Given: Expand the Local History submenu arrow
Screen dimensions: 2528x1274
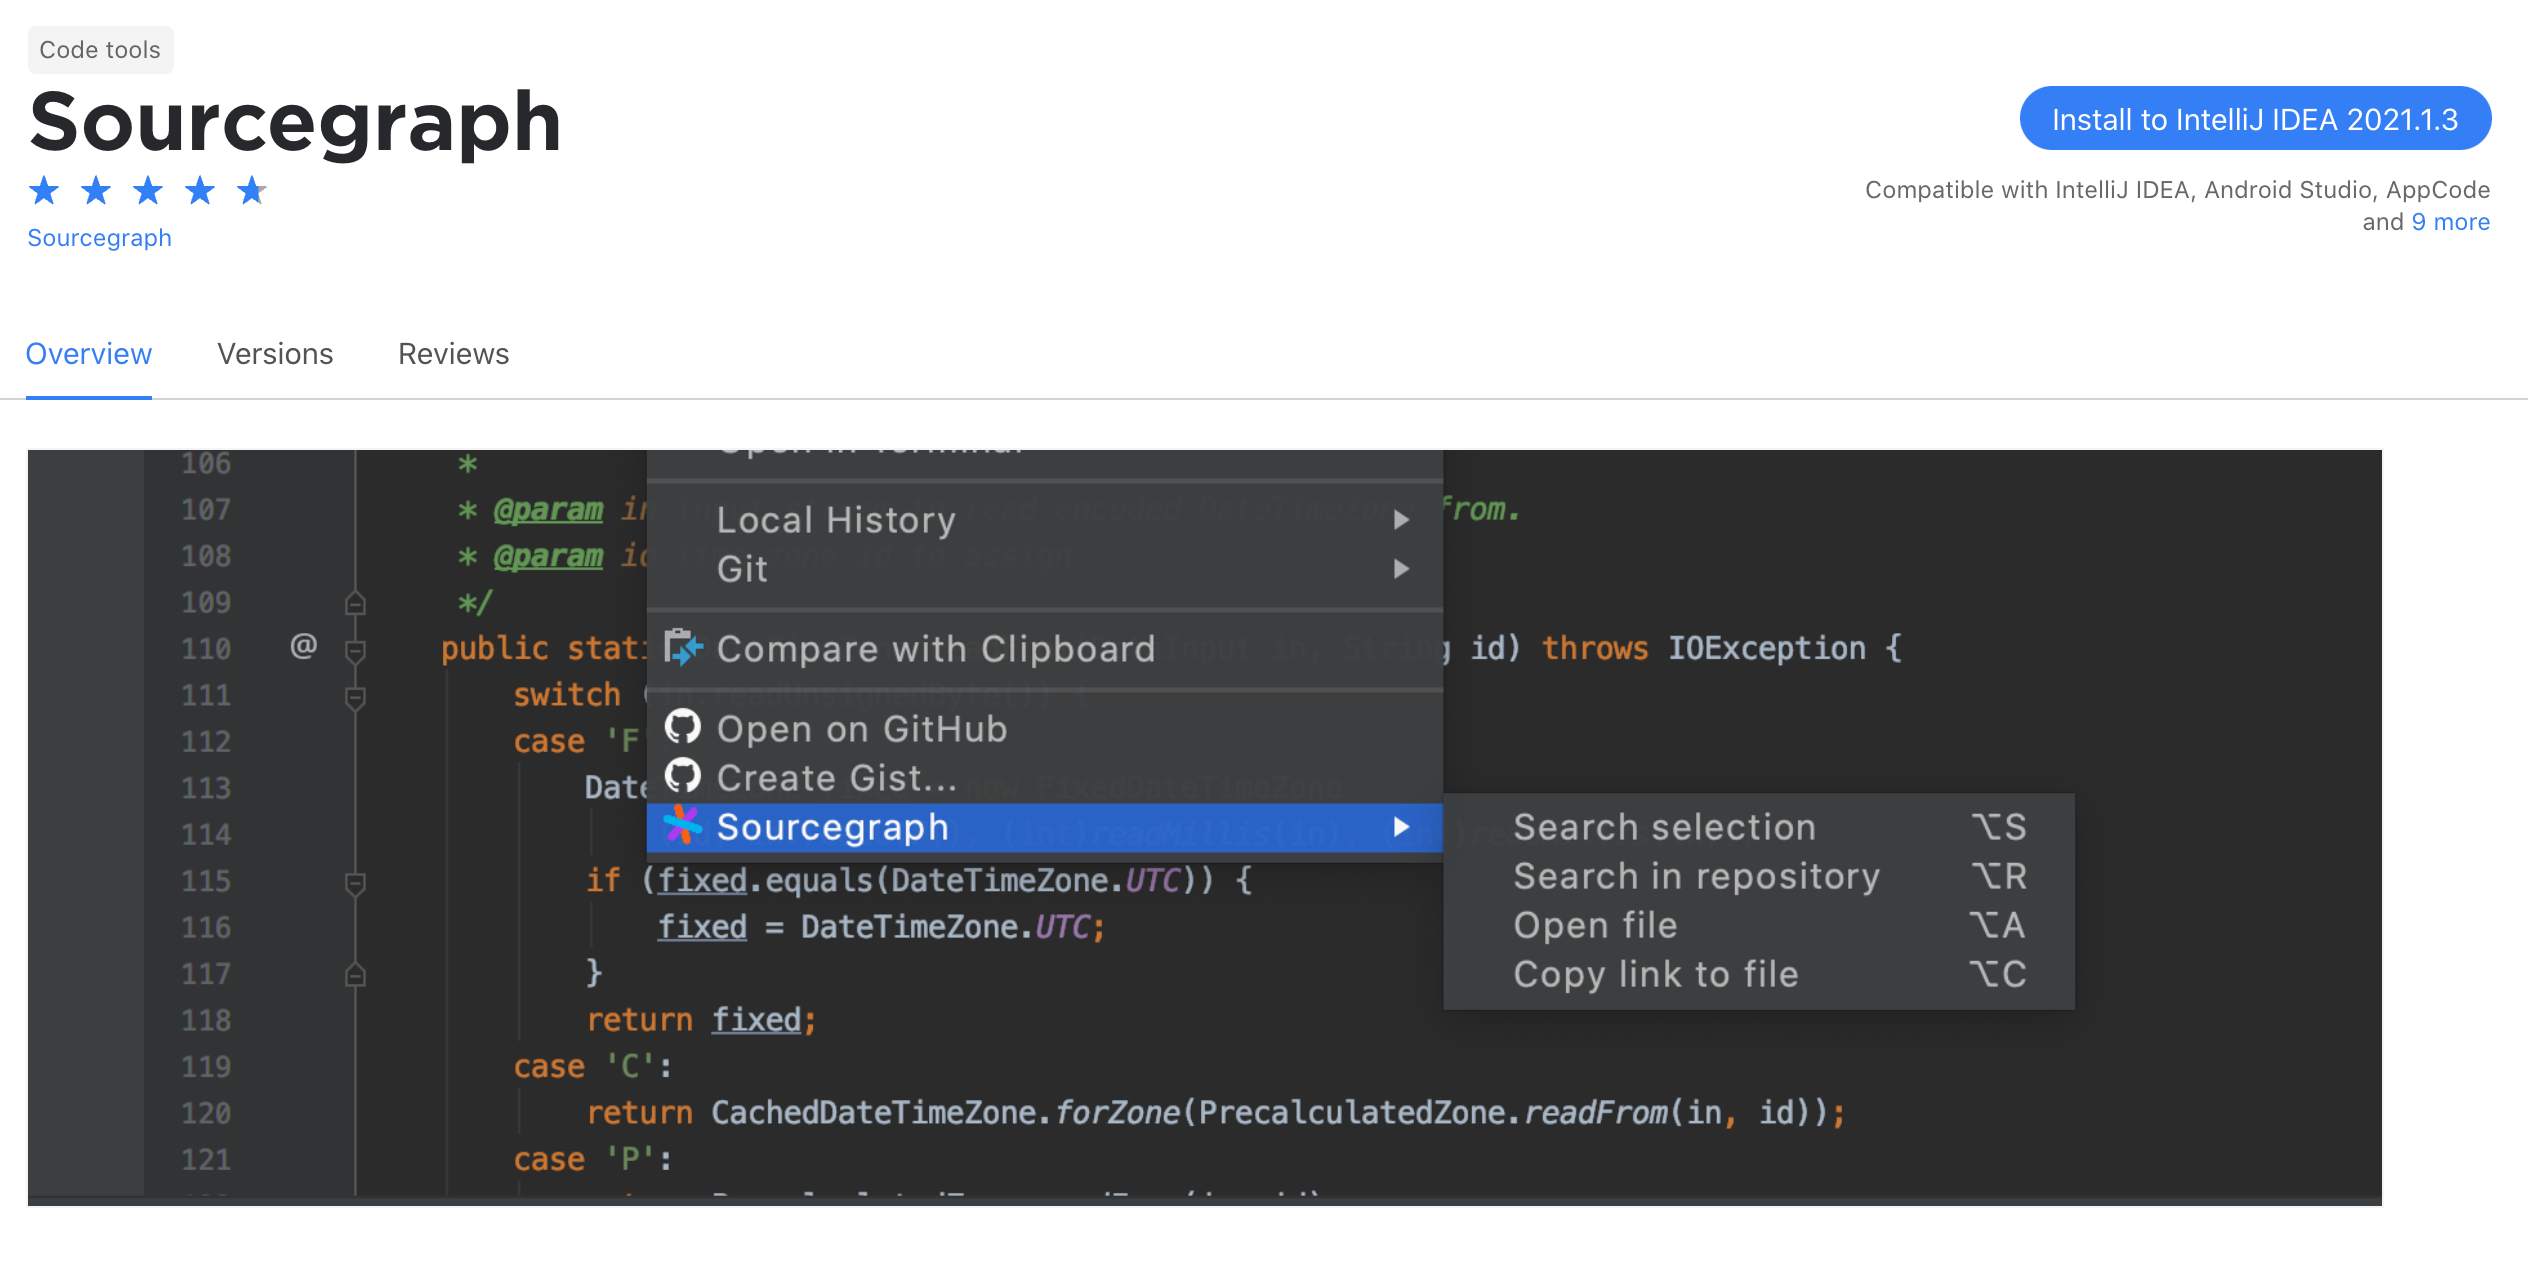Looking at the screenshot, I should 1401,520.
